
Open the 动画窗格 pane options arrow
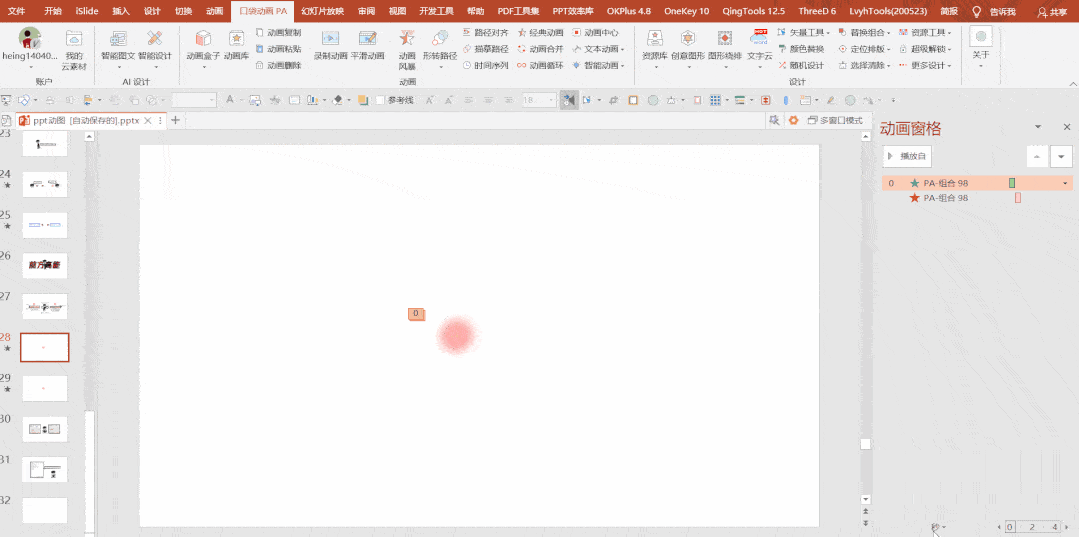coord(1038,127)
